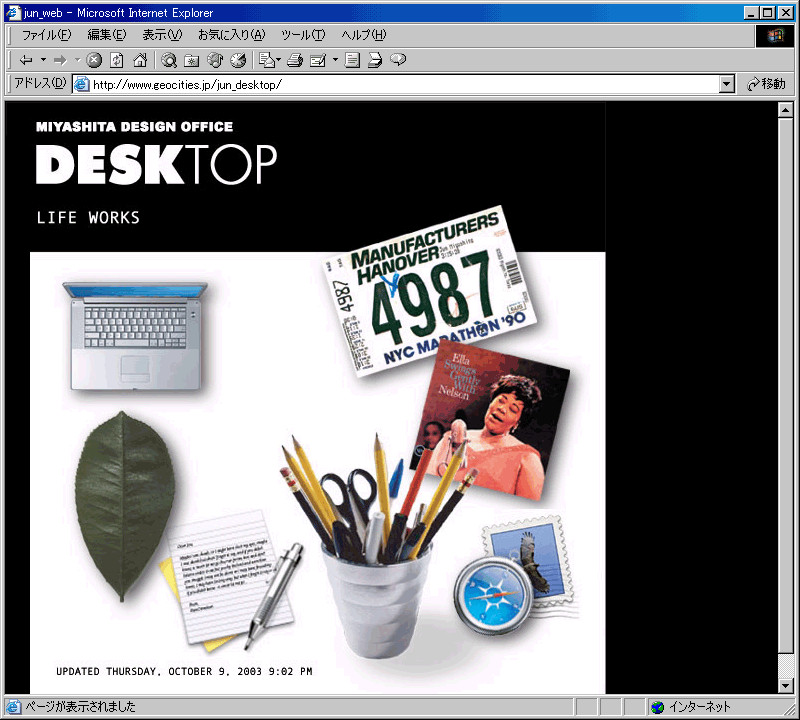Click the vertical scrollbar thumb

(785, 385)
